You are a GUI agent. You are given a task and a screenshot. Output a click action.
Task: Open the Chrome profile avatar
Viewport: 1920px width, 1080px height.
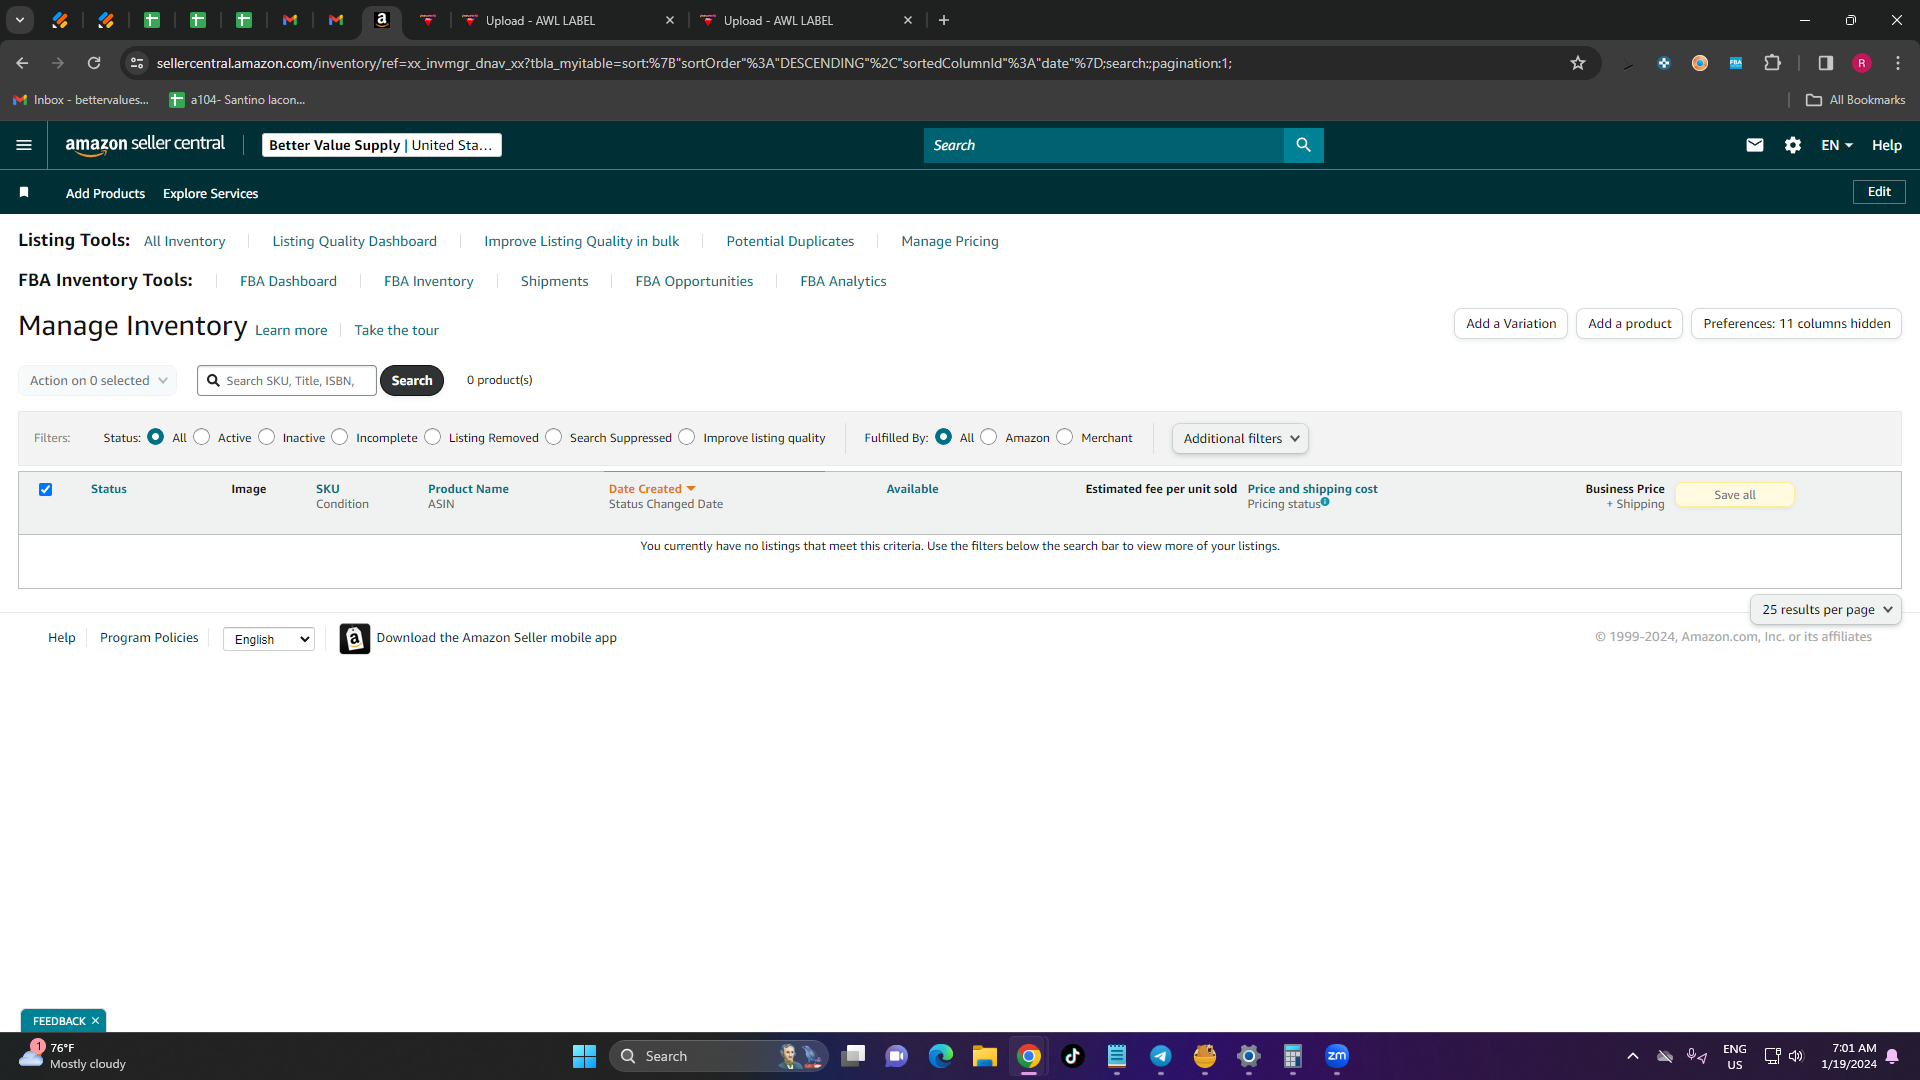1861,63
